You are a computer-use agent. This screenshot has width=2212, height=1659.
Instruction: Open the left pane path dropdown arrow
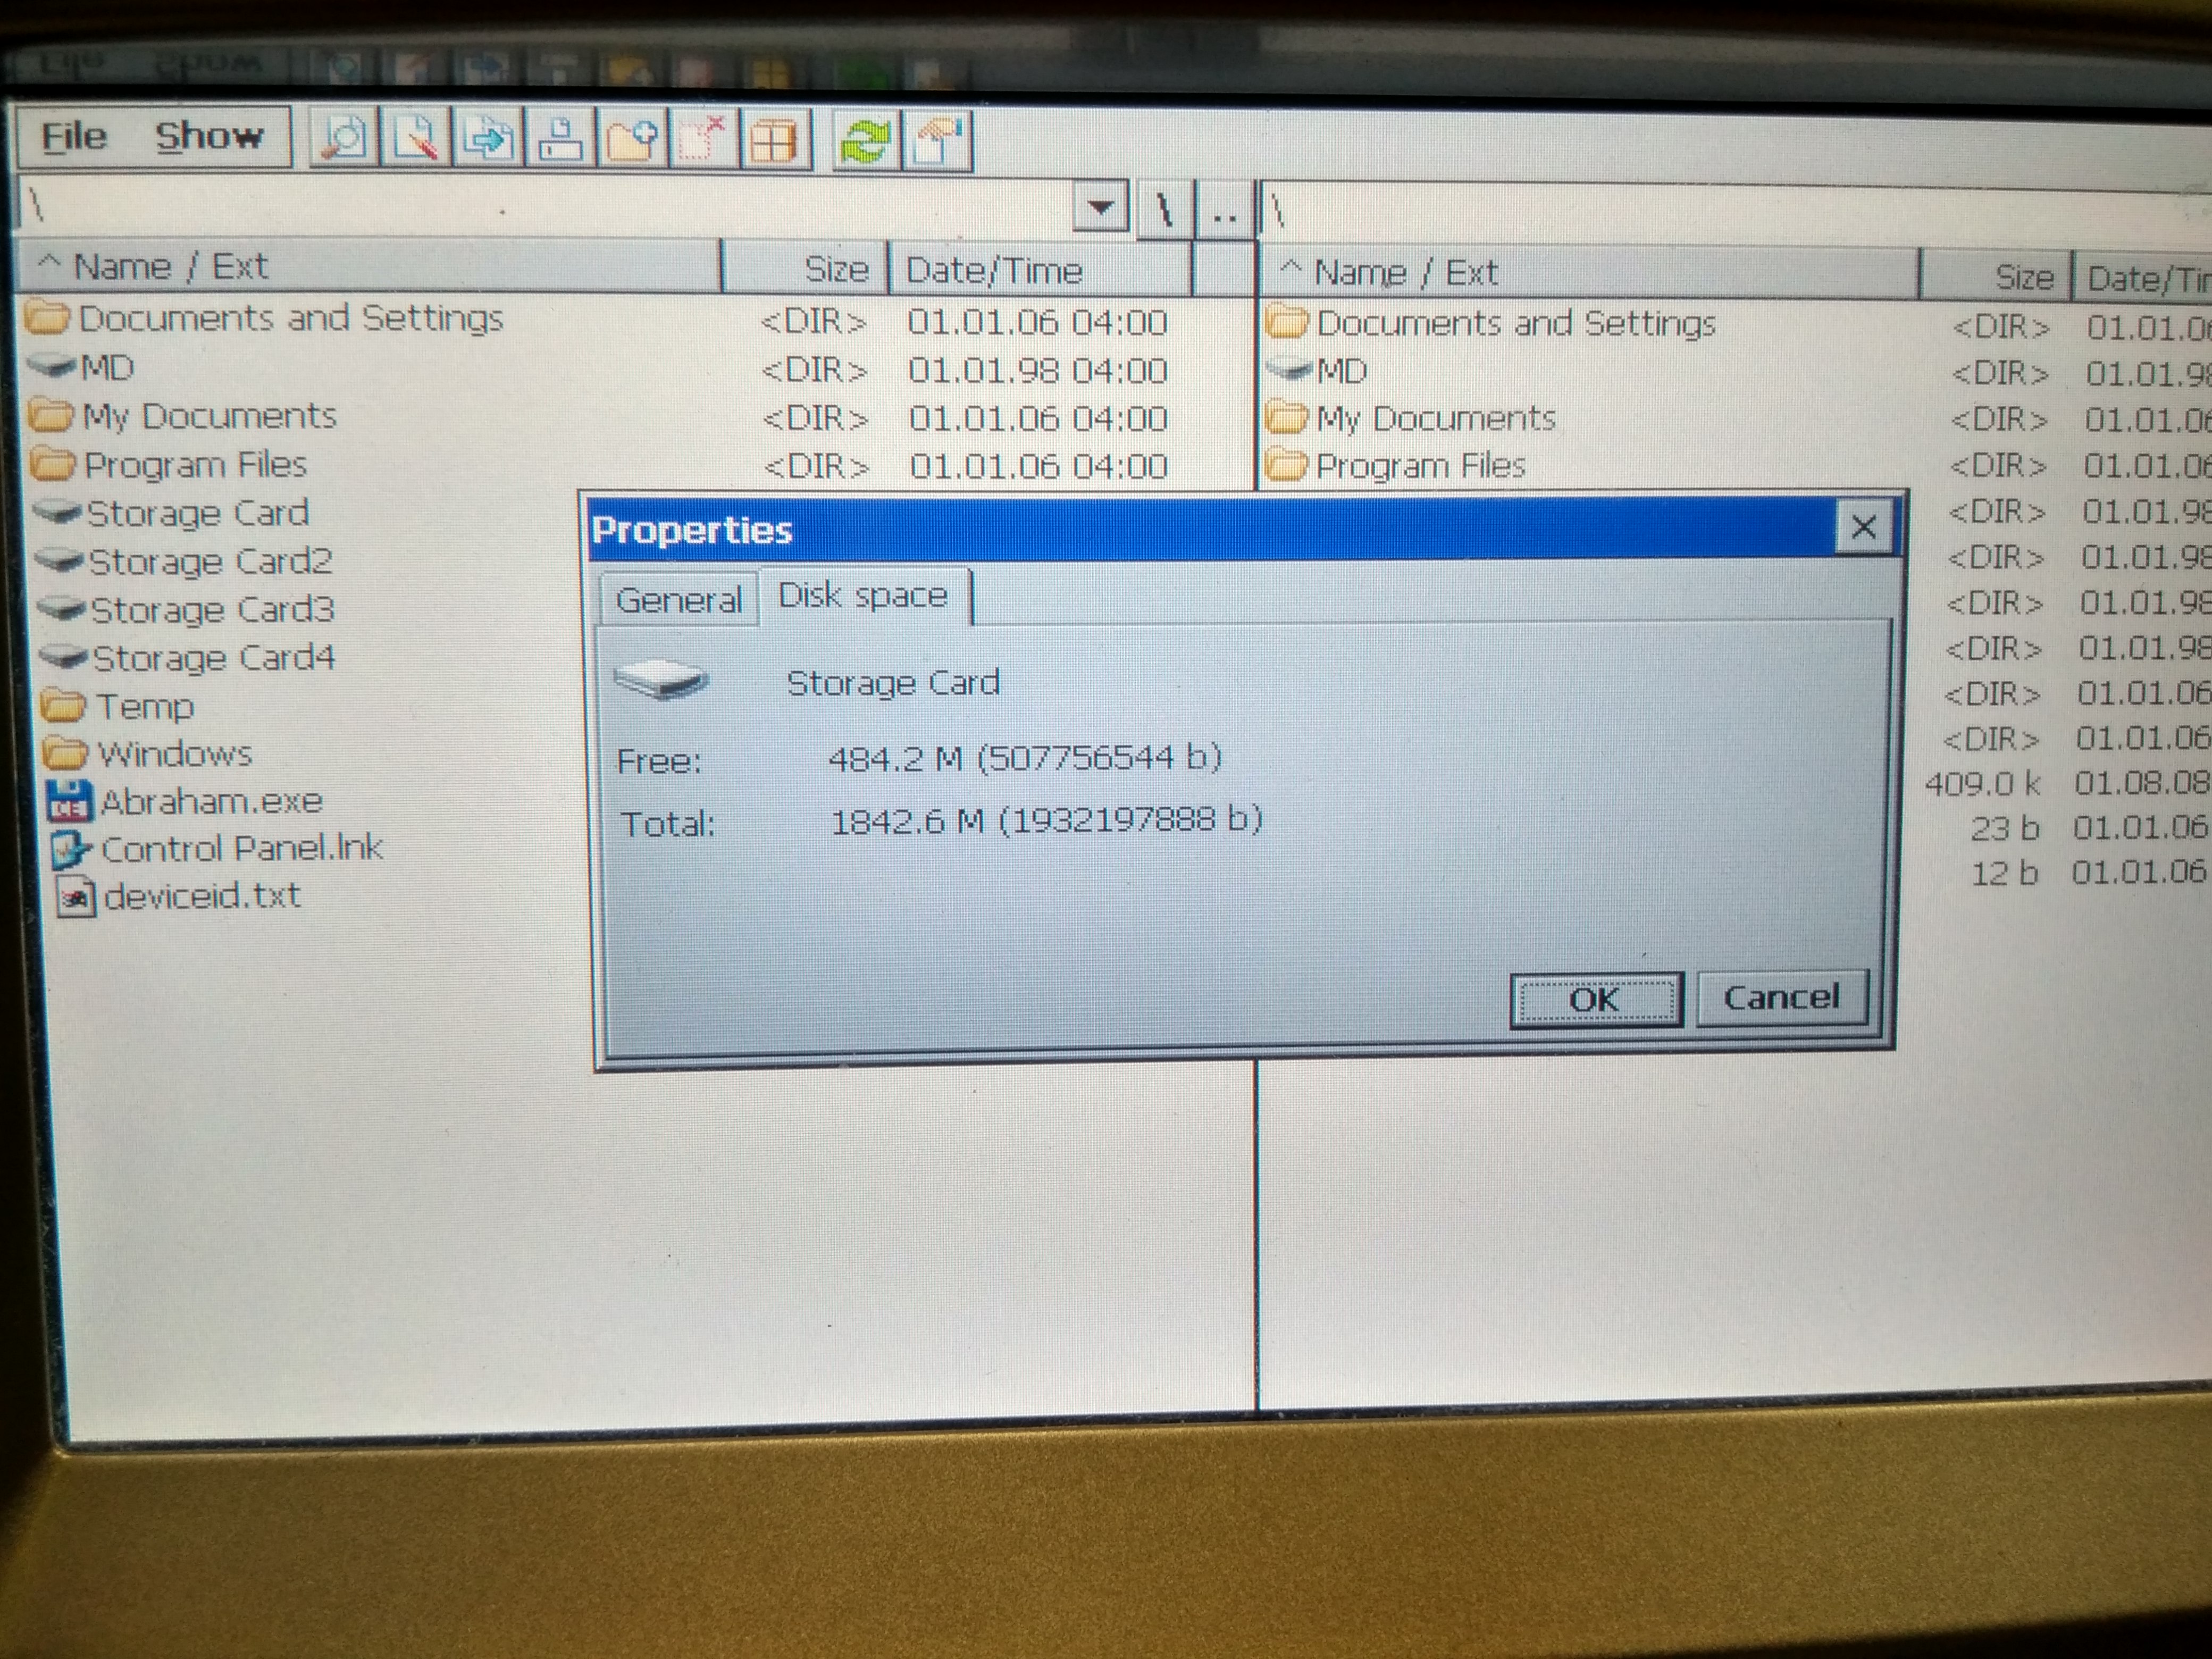(1100, 208)
